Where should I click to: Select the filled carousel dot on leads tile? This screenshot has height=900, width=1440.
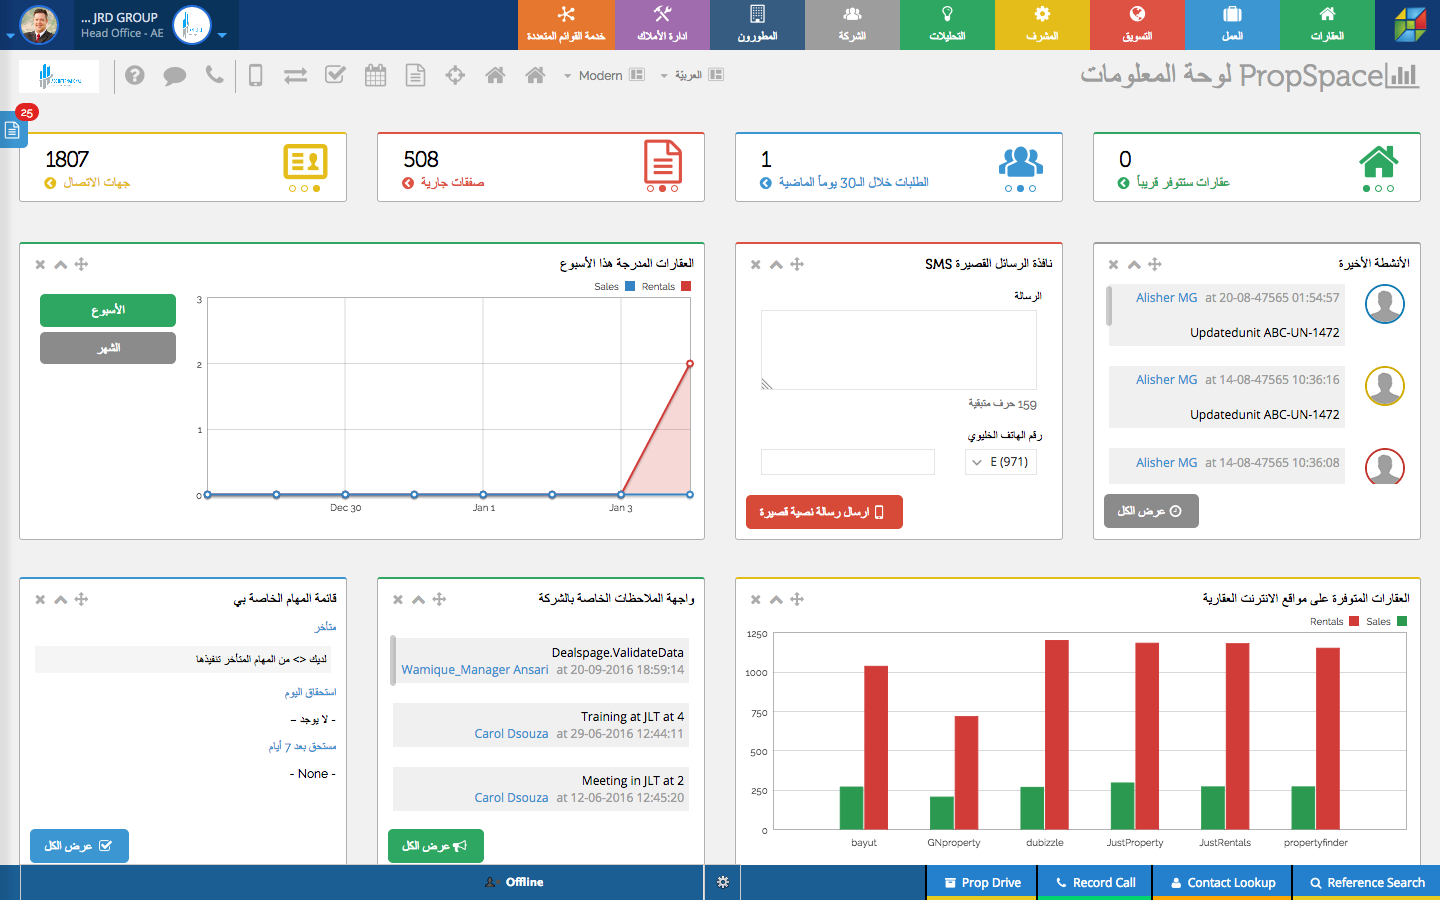[x=1020, y=188]
